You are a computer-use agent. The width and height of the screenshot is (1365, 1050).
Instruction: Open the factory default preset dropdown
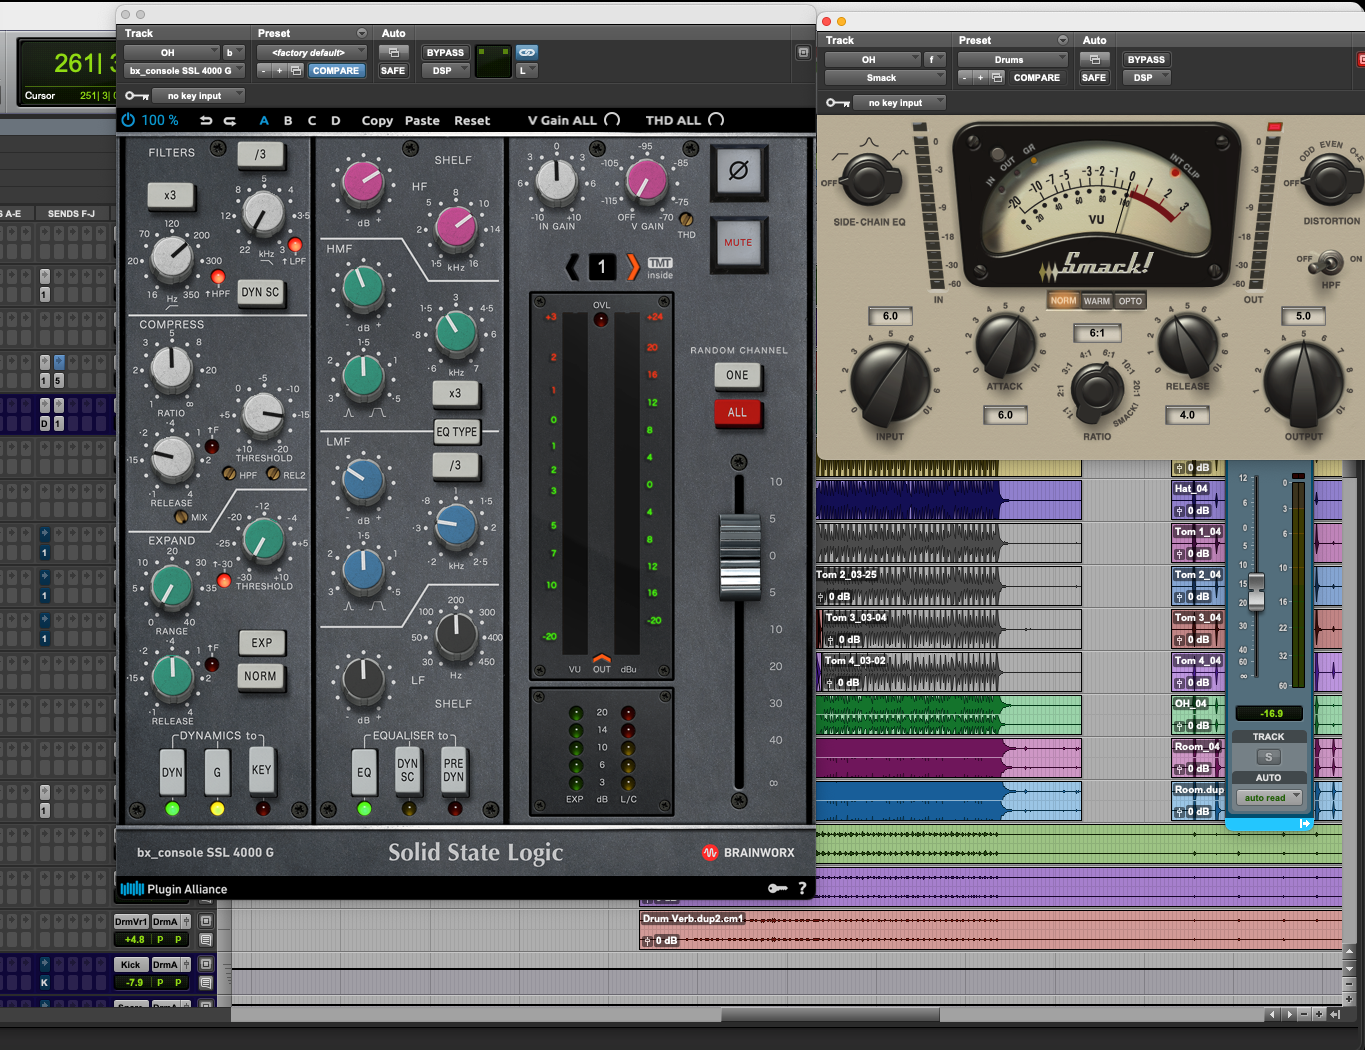click(x=314, y=52)
